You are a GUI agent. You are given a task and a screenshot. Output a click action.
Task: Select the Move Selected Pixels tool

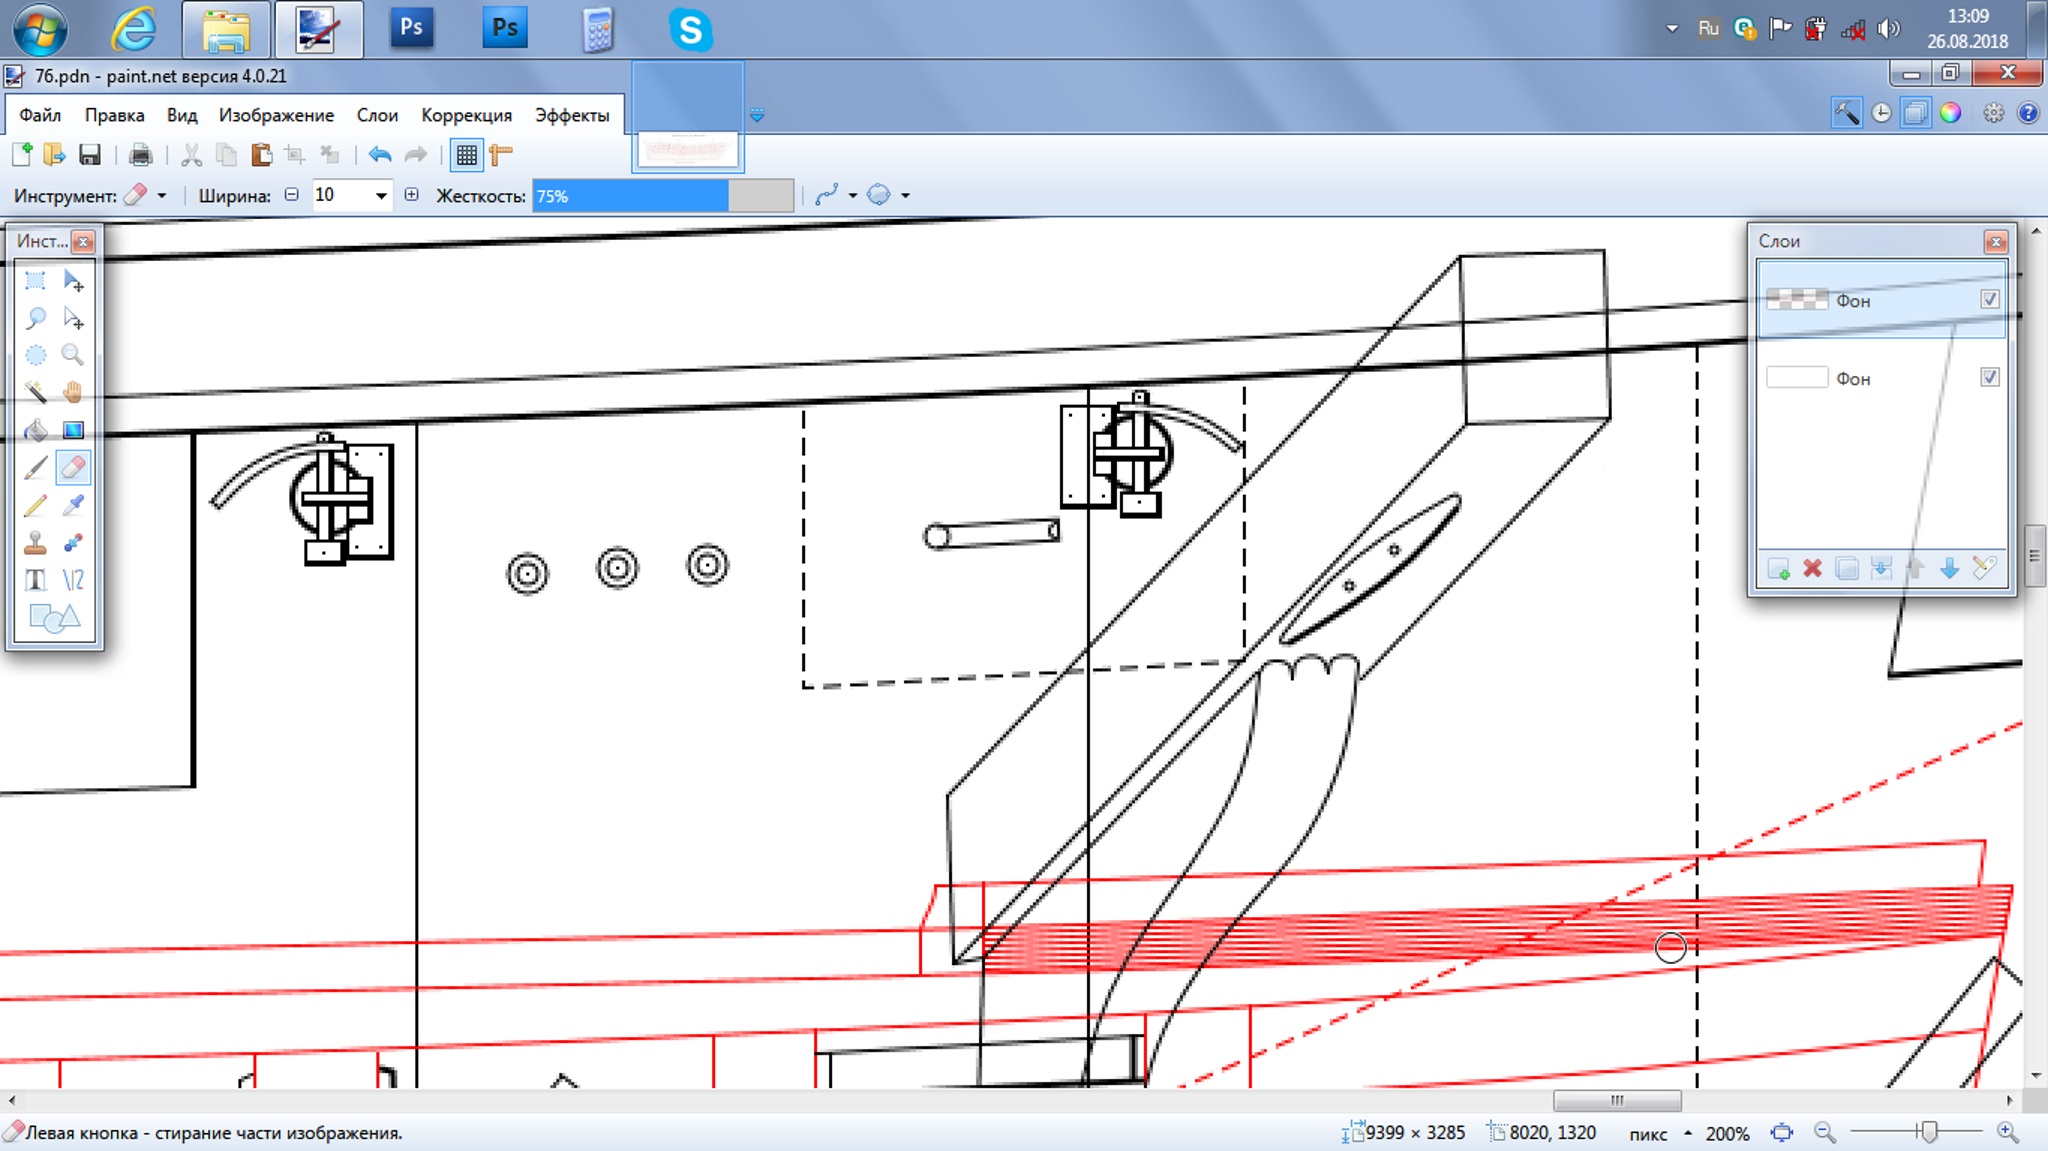(73, 280)
